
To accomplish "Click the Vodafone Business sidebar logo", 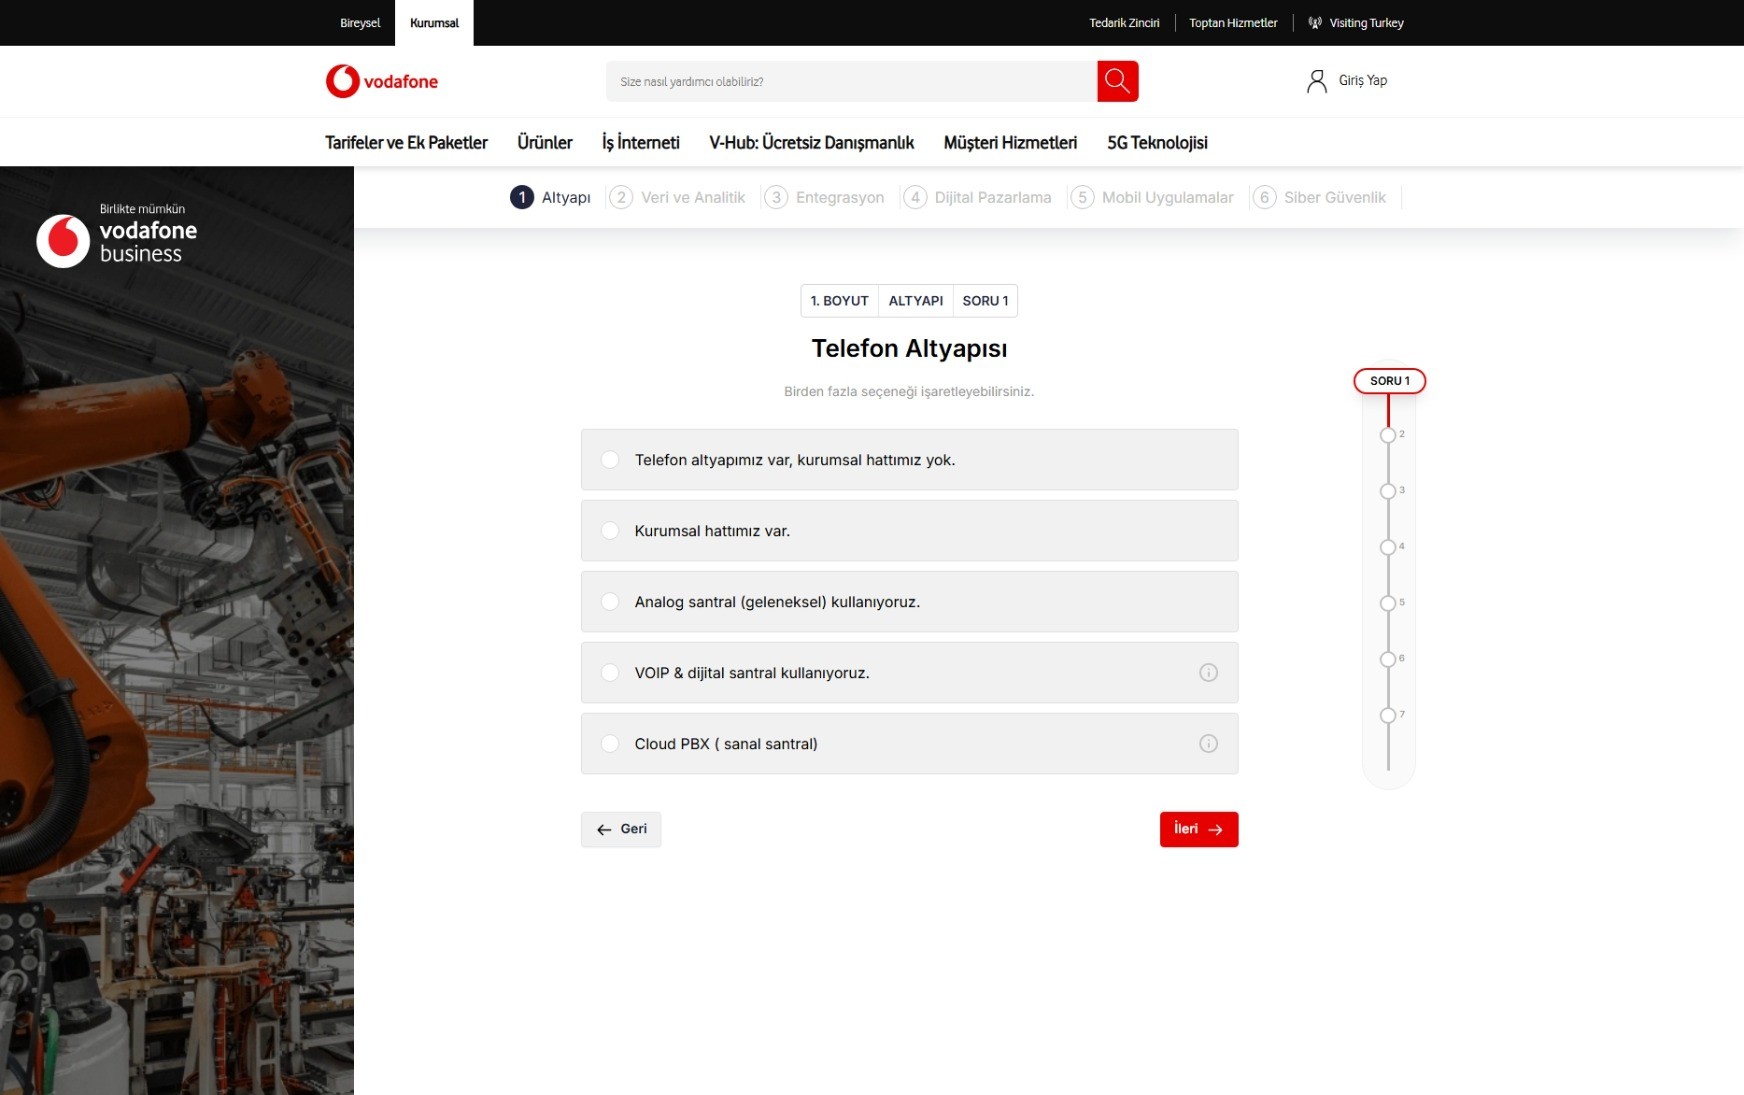I will 117,240.
